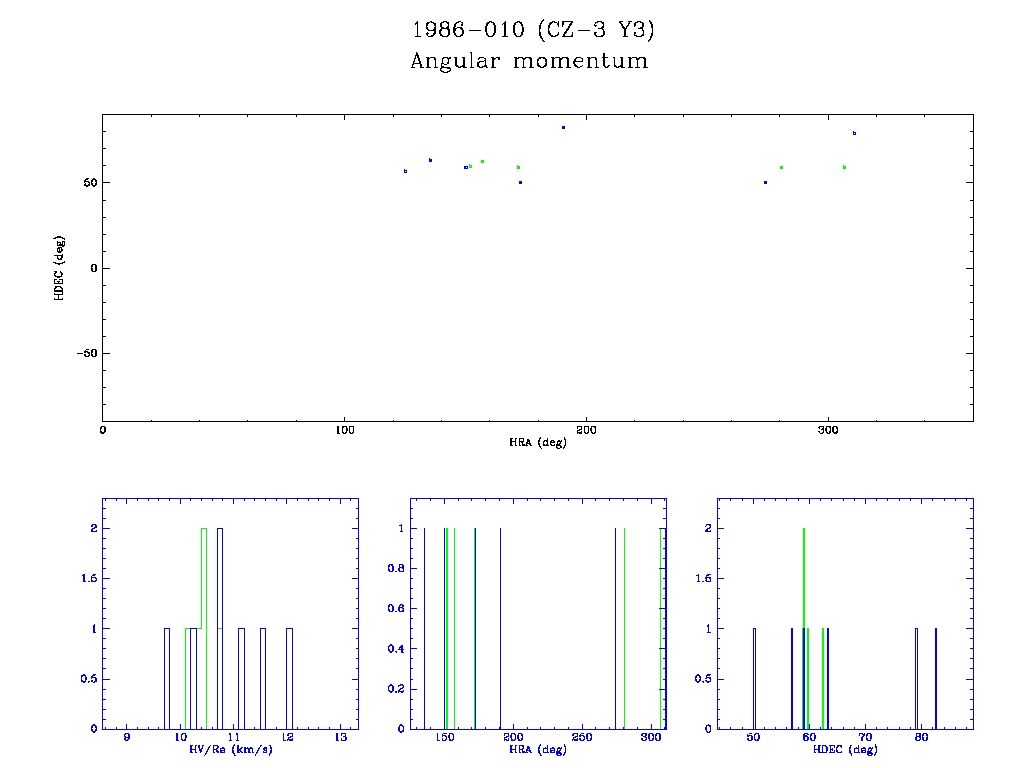Click the HV/Re (km/s) axis label
The image size is (1024, 768).
[x=230, y=750]
